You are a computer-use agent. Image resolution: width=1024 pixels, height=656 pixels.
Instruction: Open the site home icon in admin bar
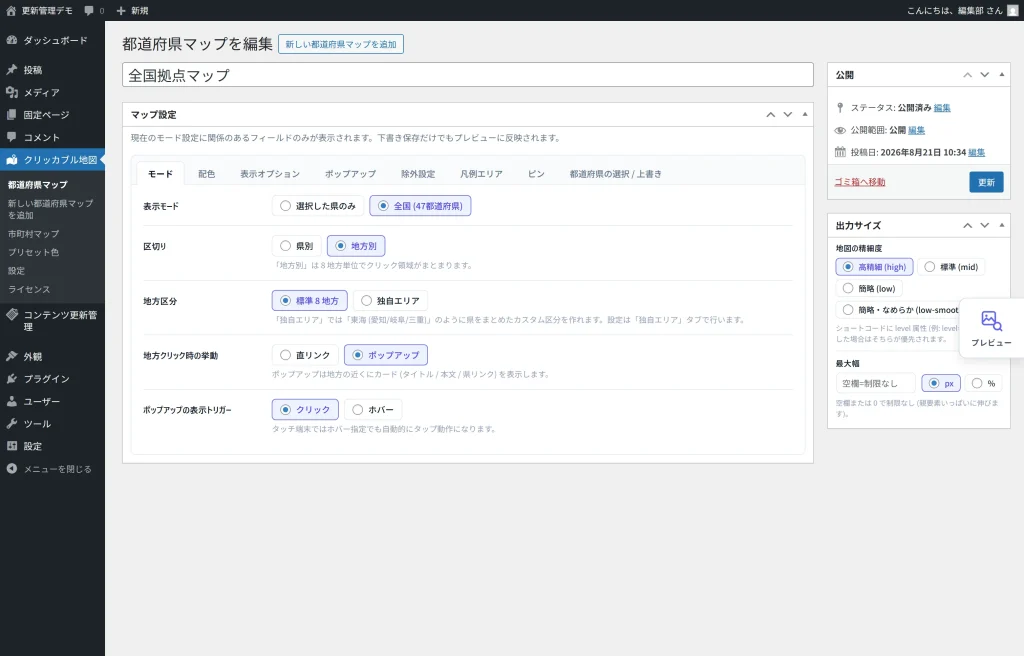click(x=11, y=10)
